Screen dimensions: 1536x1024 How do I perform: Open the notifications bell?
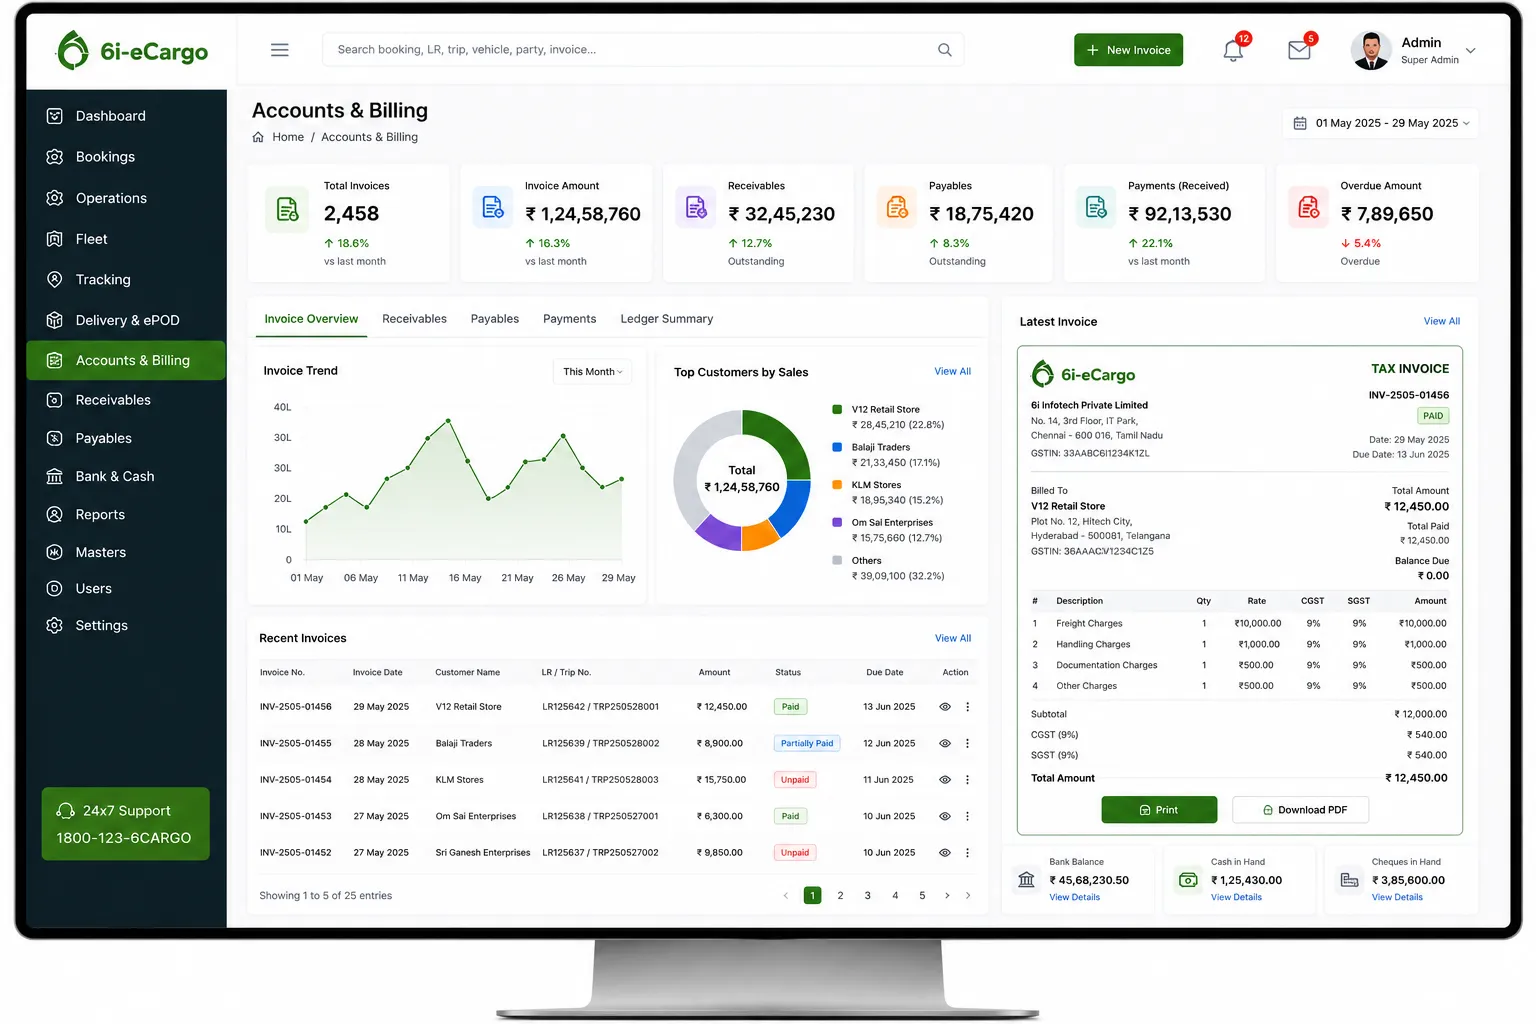1233,51
